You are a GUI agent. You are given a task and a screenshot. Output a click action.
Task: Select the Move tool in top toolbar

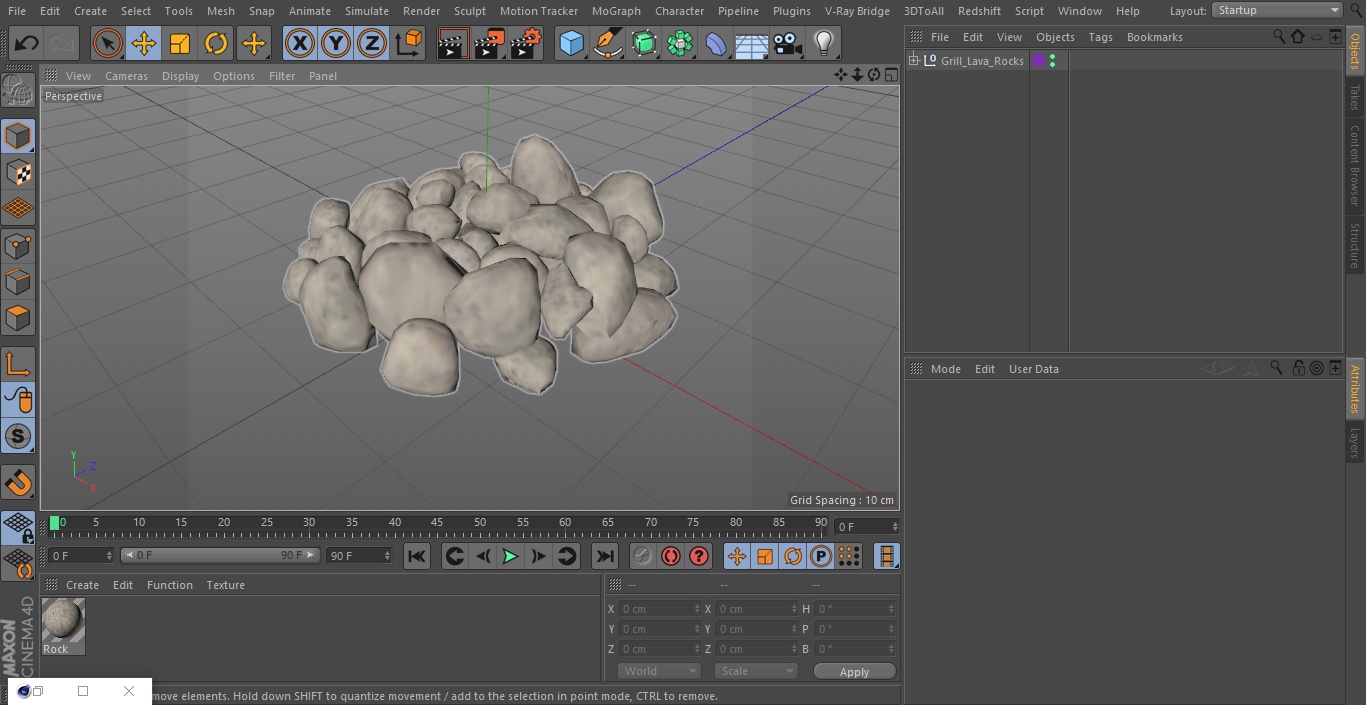144,44
